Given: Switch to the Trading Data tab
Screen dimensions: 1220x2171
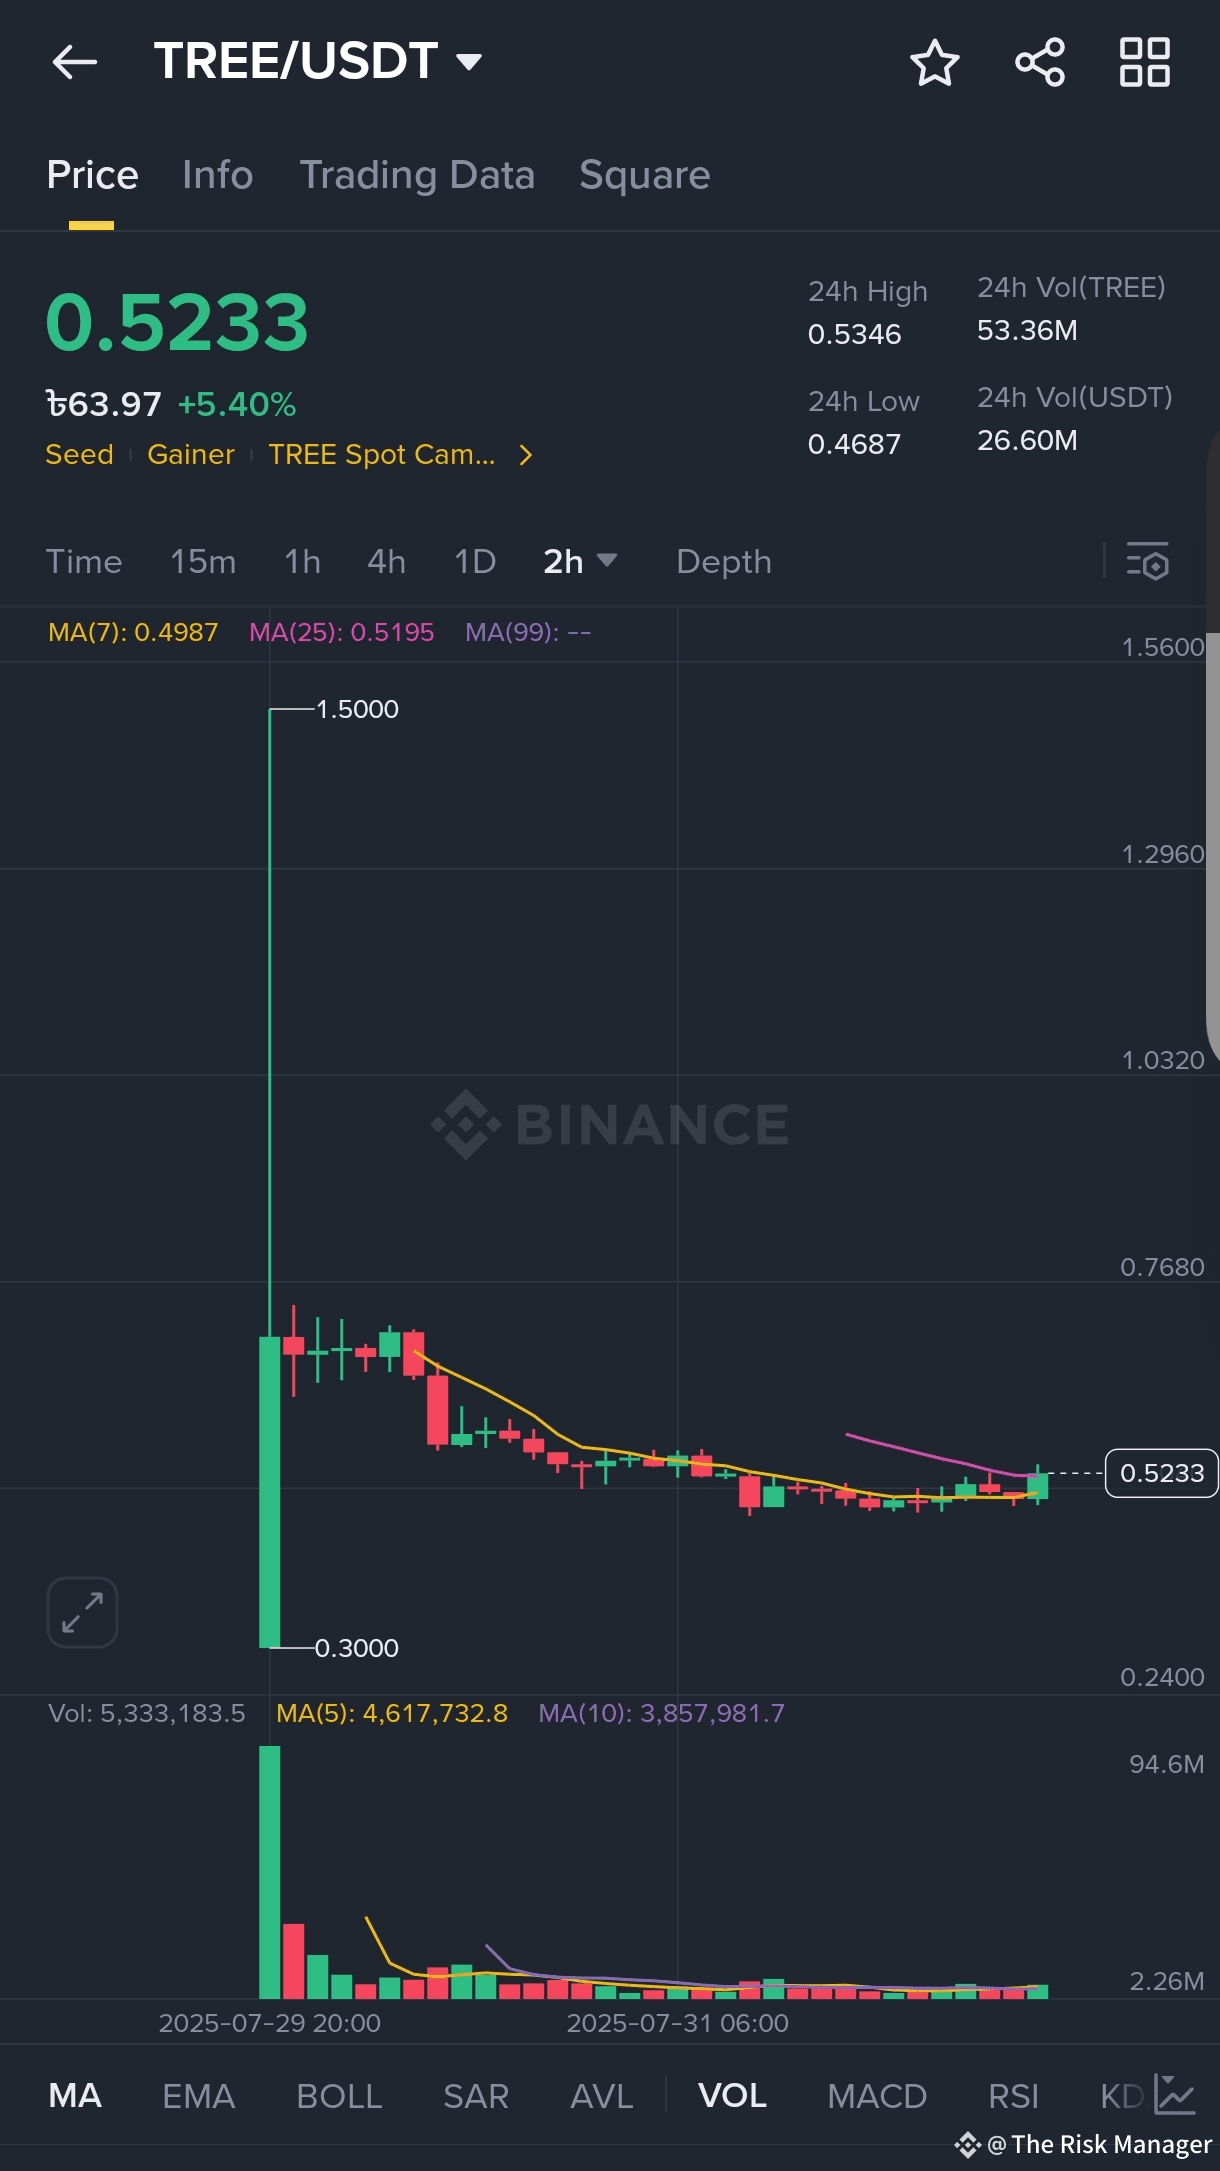Looking at the screenshot, I should pos(417,175).
